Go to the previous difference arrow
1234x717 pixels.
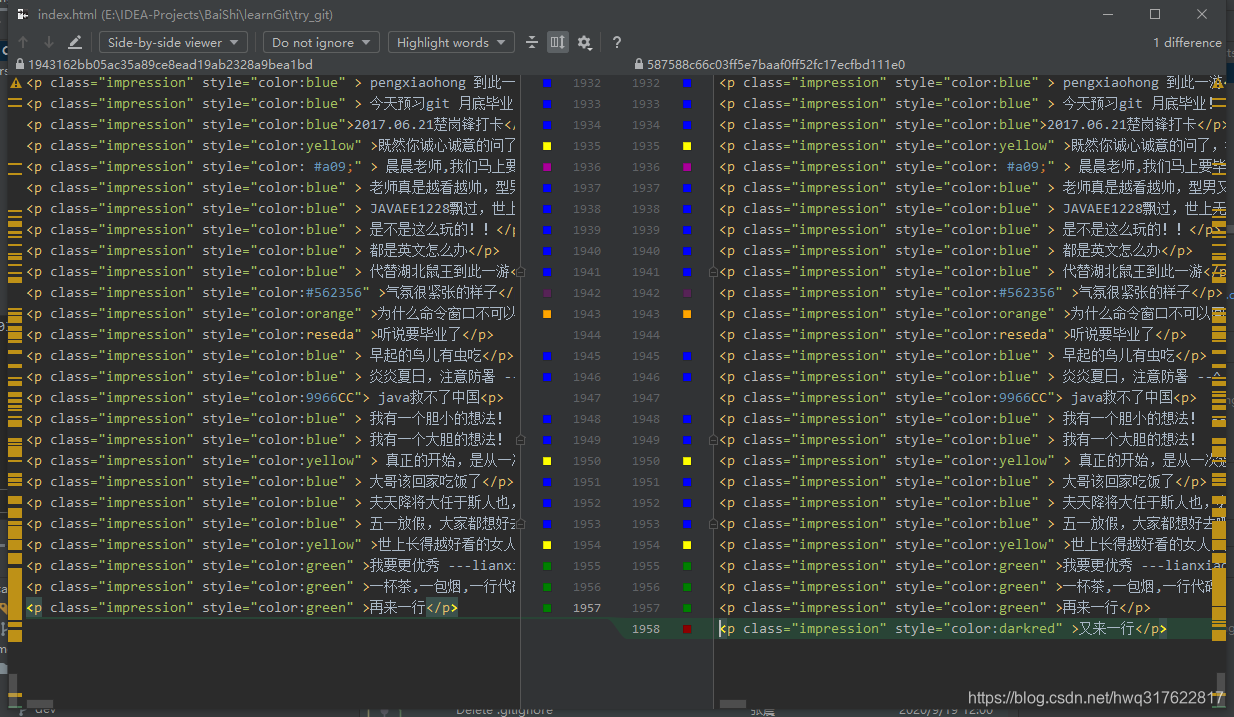23,42
